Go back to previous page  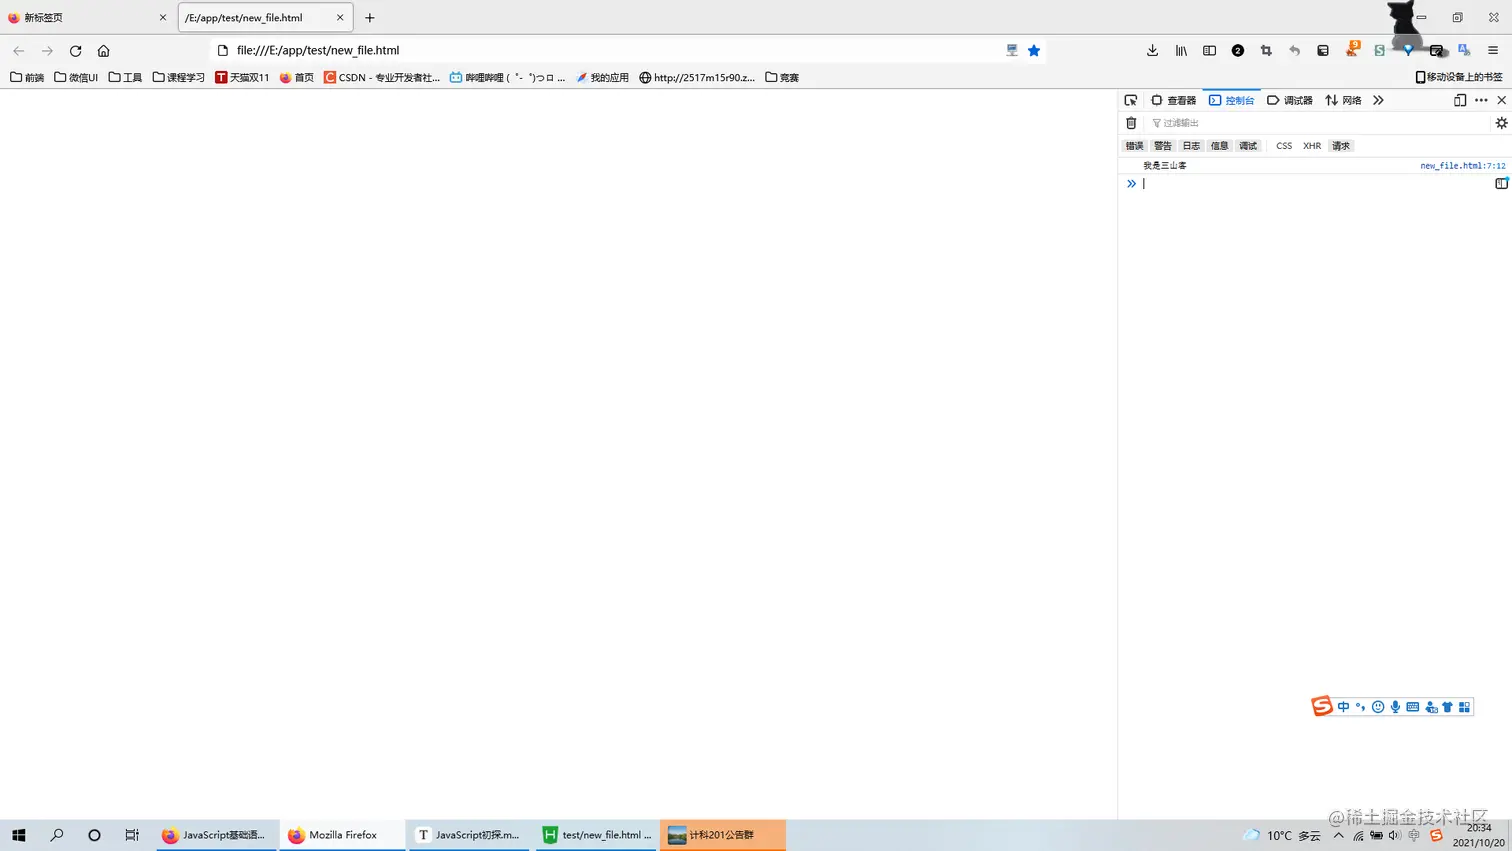point(18,50)
